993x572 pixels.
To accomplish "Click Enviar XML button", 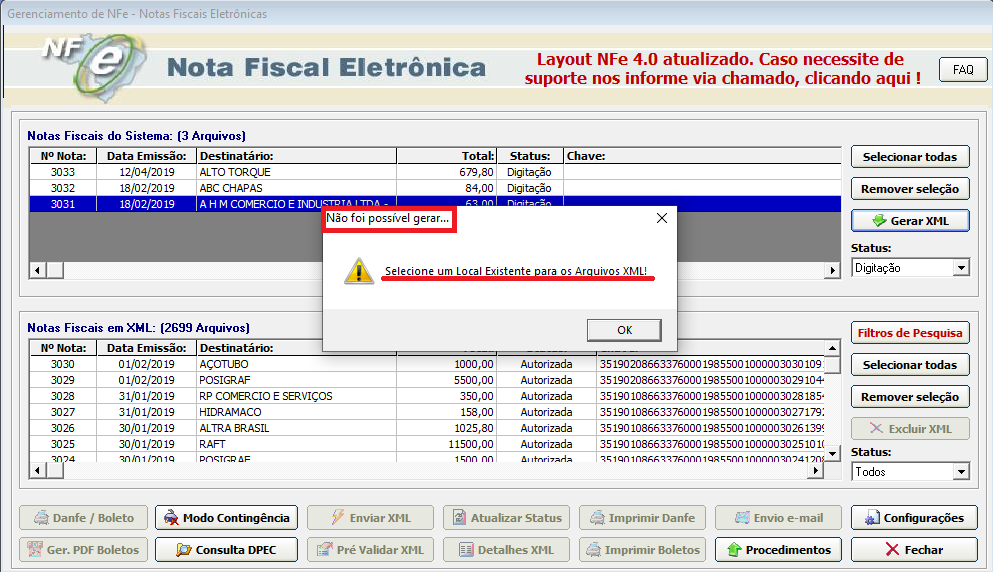I will tap(370, 518).
